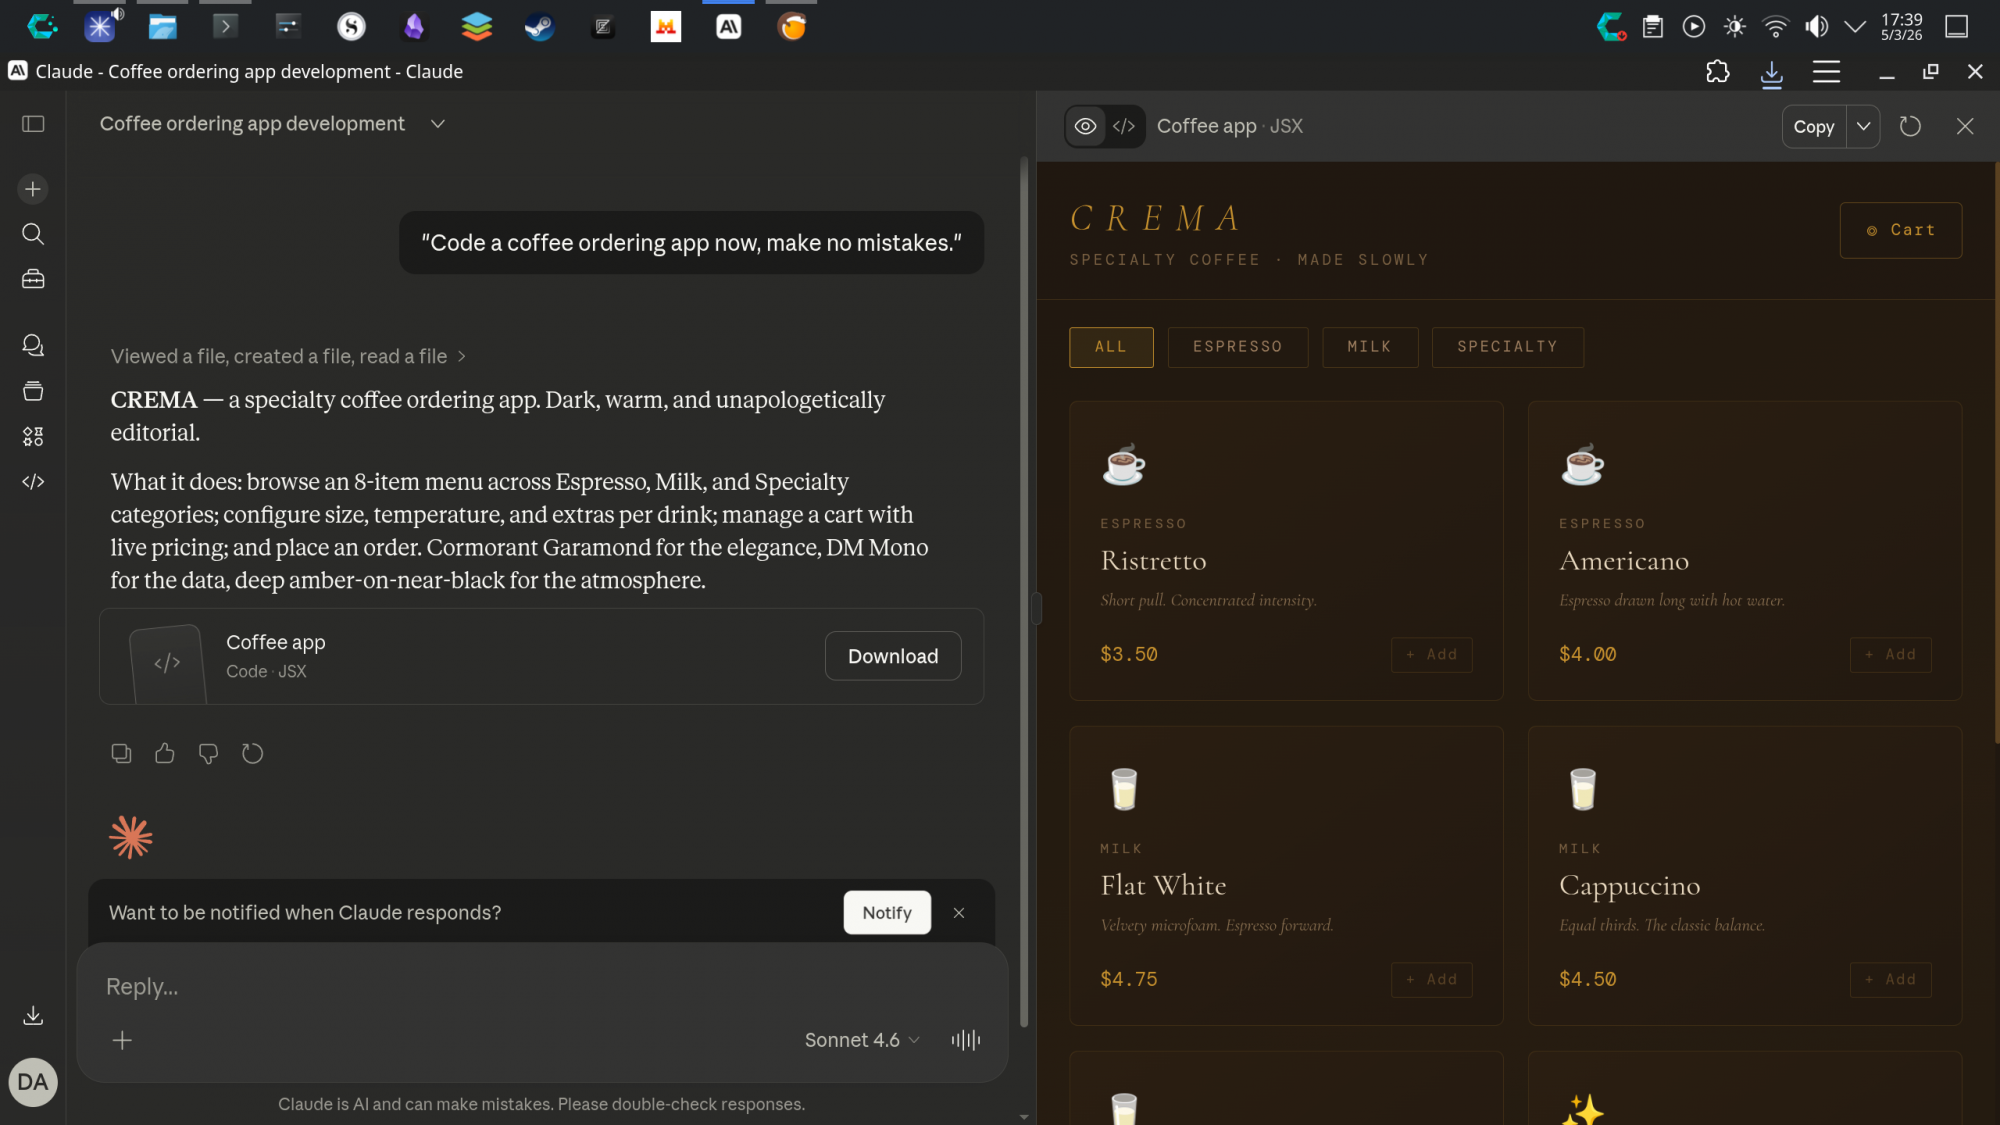The width and height of the screenshot is (2000, 1125).
Task: Add Ristretto to the cart
Action: [1431, 654]
